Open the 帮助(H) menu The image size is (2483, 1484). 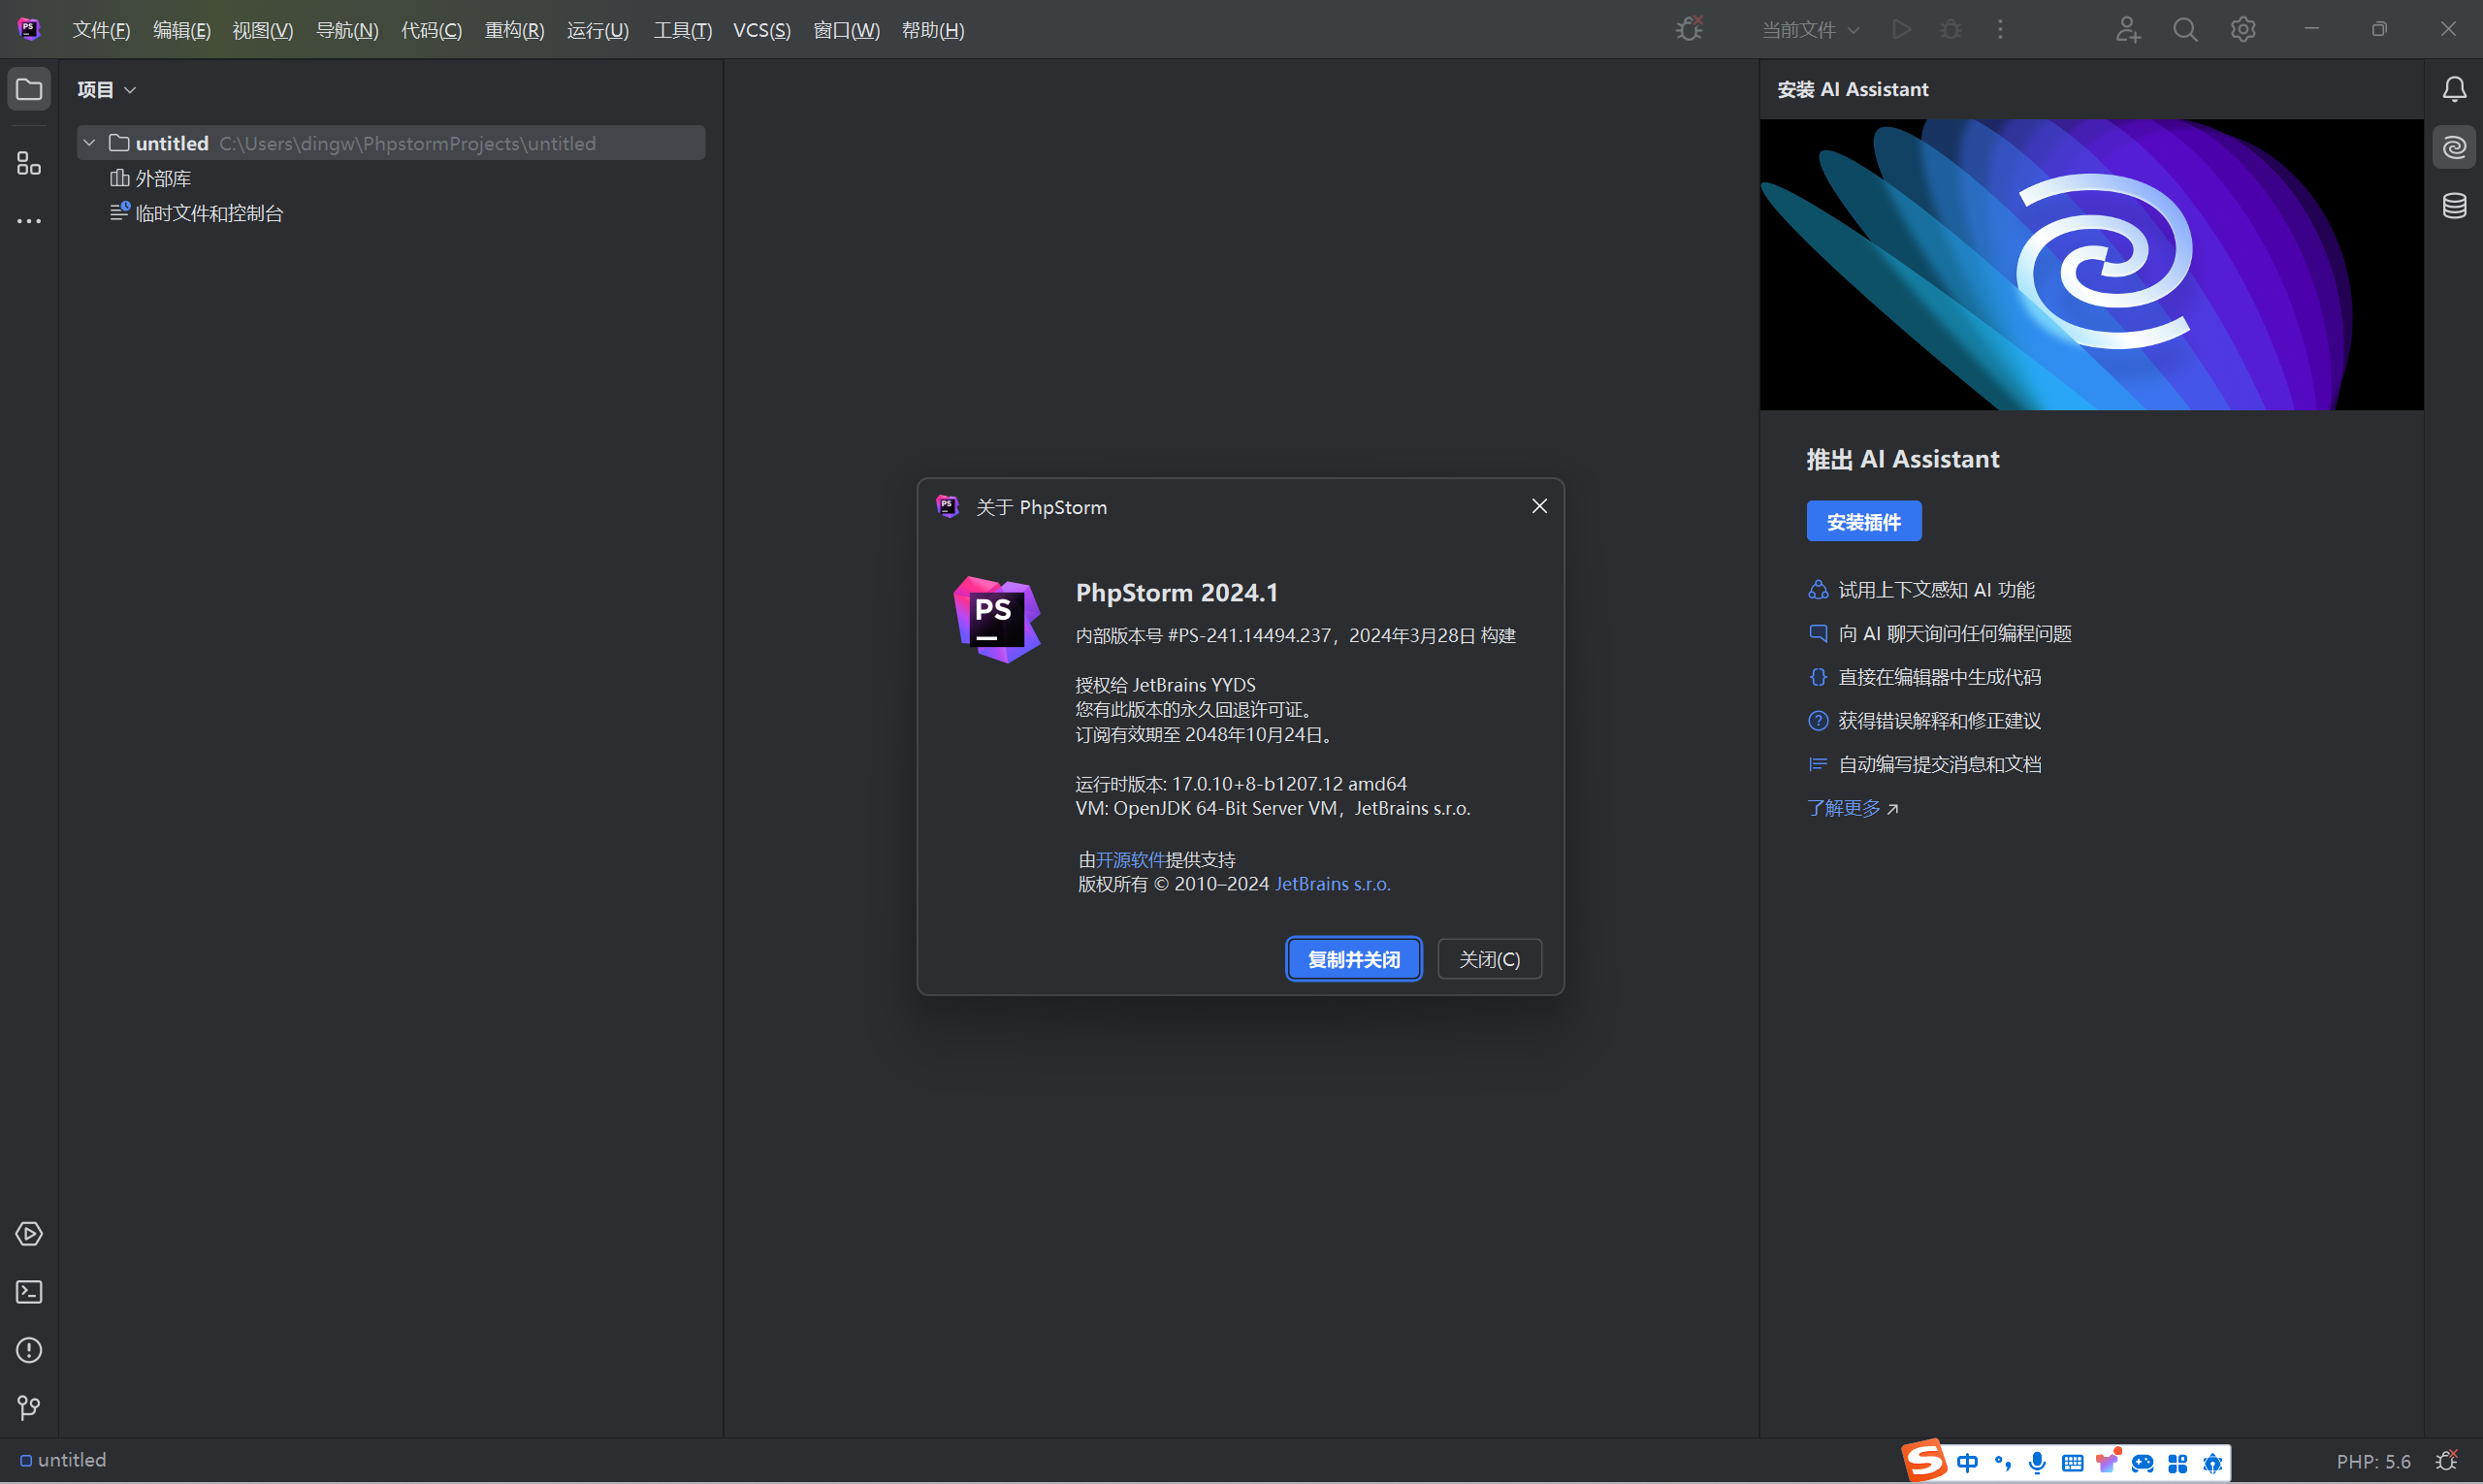(x=932, y=30)
